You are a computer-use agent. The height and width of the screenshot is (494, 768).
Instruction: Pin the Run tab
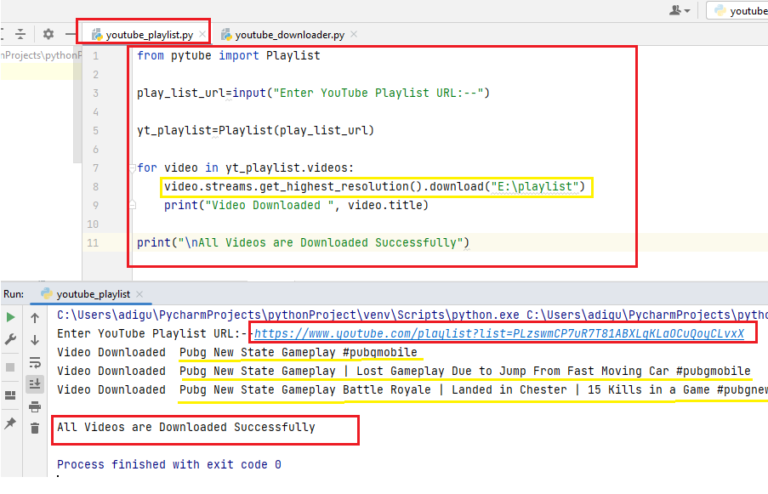pyautogui.click(x=10, y=423)
